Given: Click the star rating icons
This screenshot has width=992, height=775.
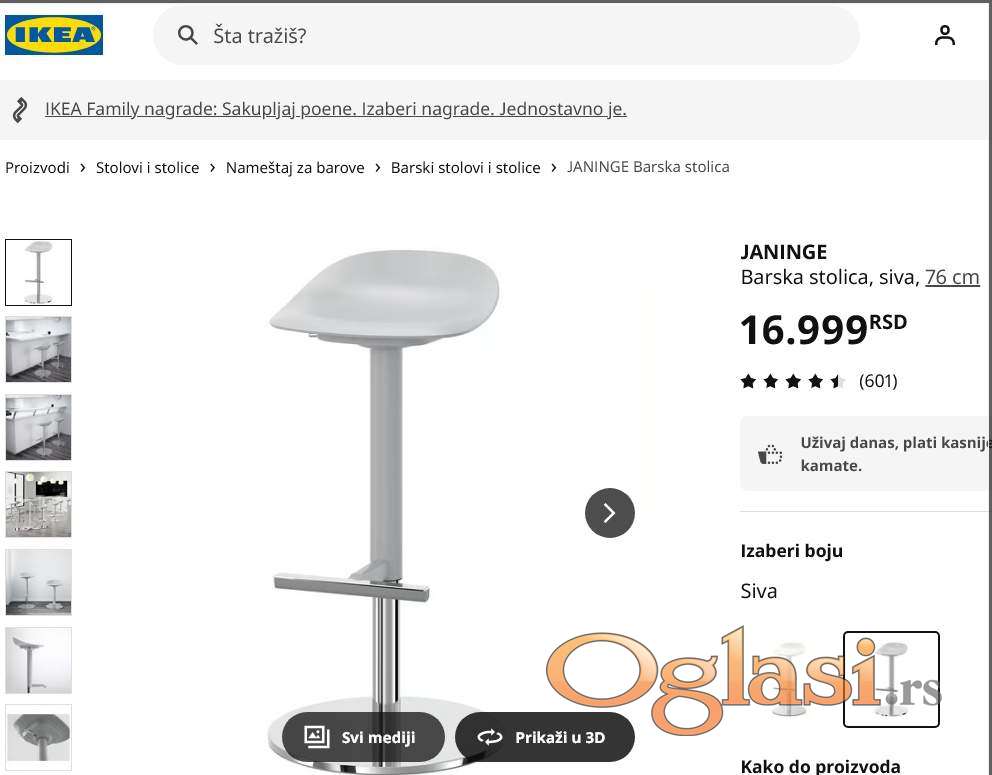Looking at the screenshot, I should coord(792,381).
